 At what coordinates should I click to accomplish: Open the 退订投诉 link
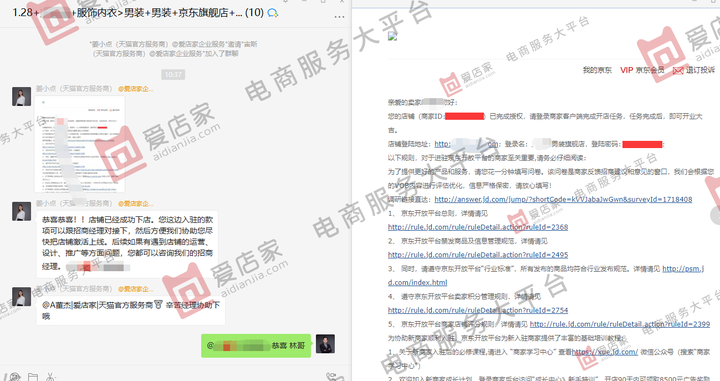tap(700, 70)
